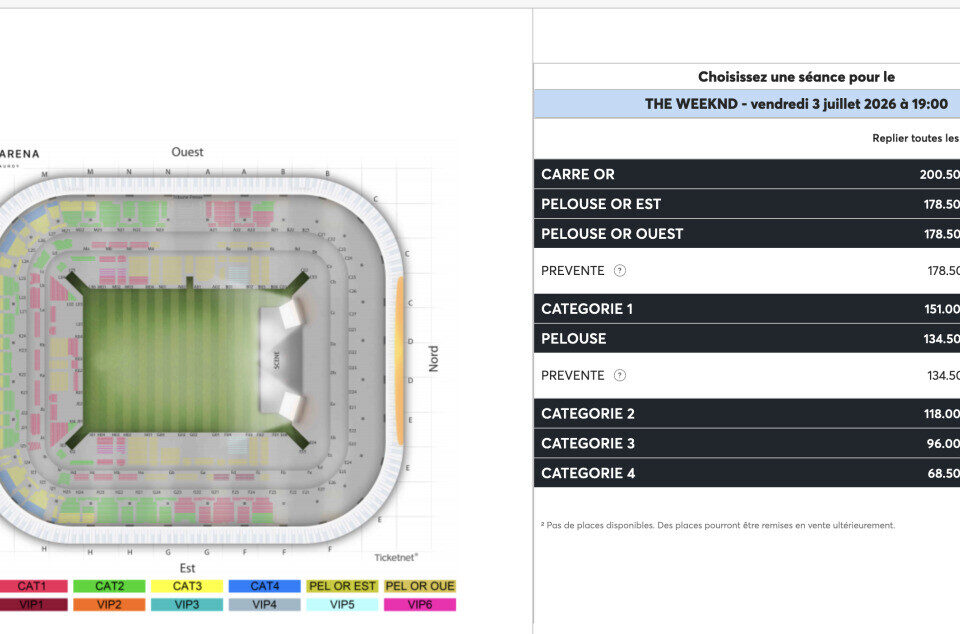Click the red CAT1 legend swatch
The width and height of the screenshot is (960, 634).
click(32, 586)
